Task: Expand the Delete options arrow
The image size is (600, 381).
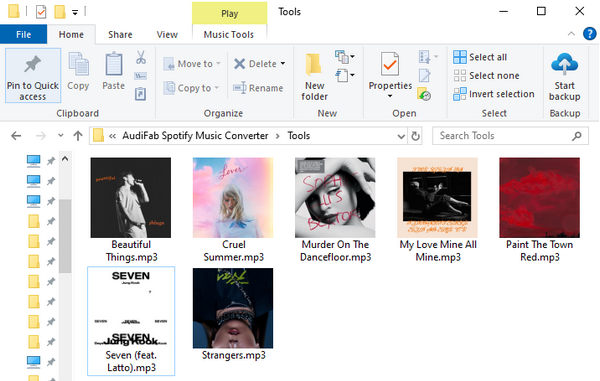Action: [283, 64]
